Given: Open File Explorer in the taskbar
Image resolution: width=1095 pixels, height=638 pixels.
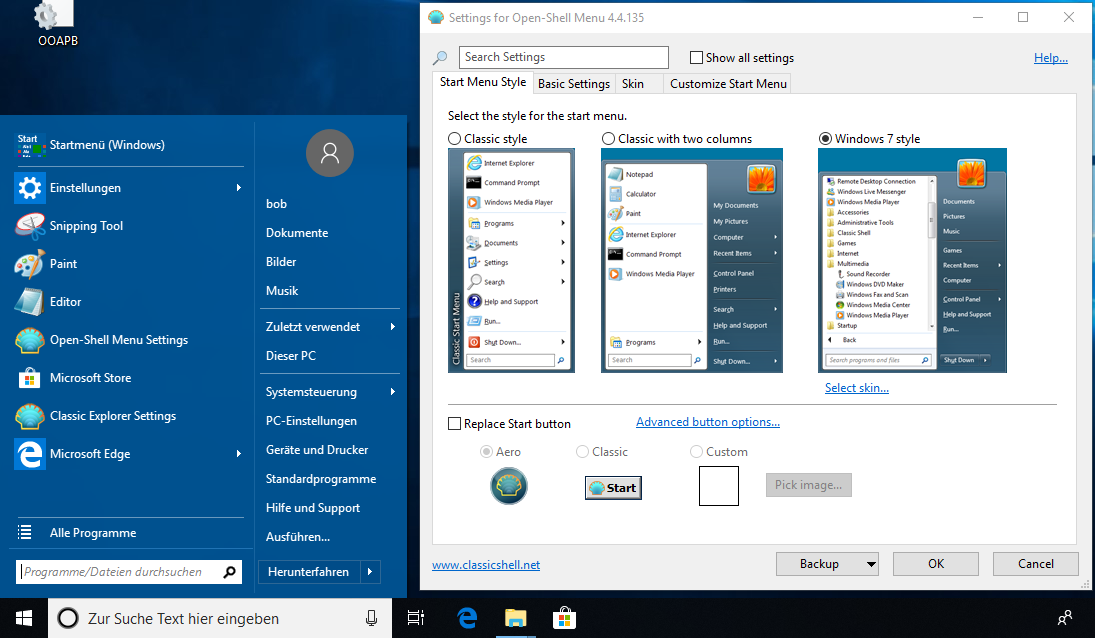Looking at the screenshot, I should (x=515, y=618).
